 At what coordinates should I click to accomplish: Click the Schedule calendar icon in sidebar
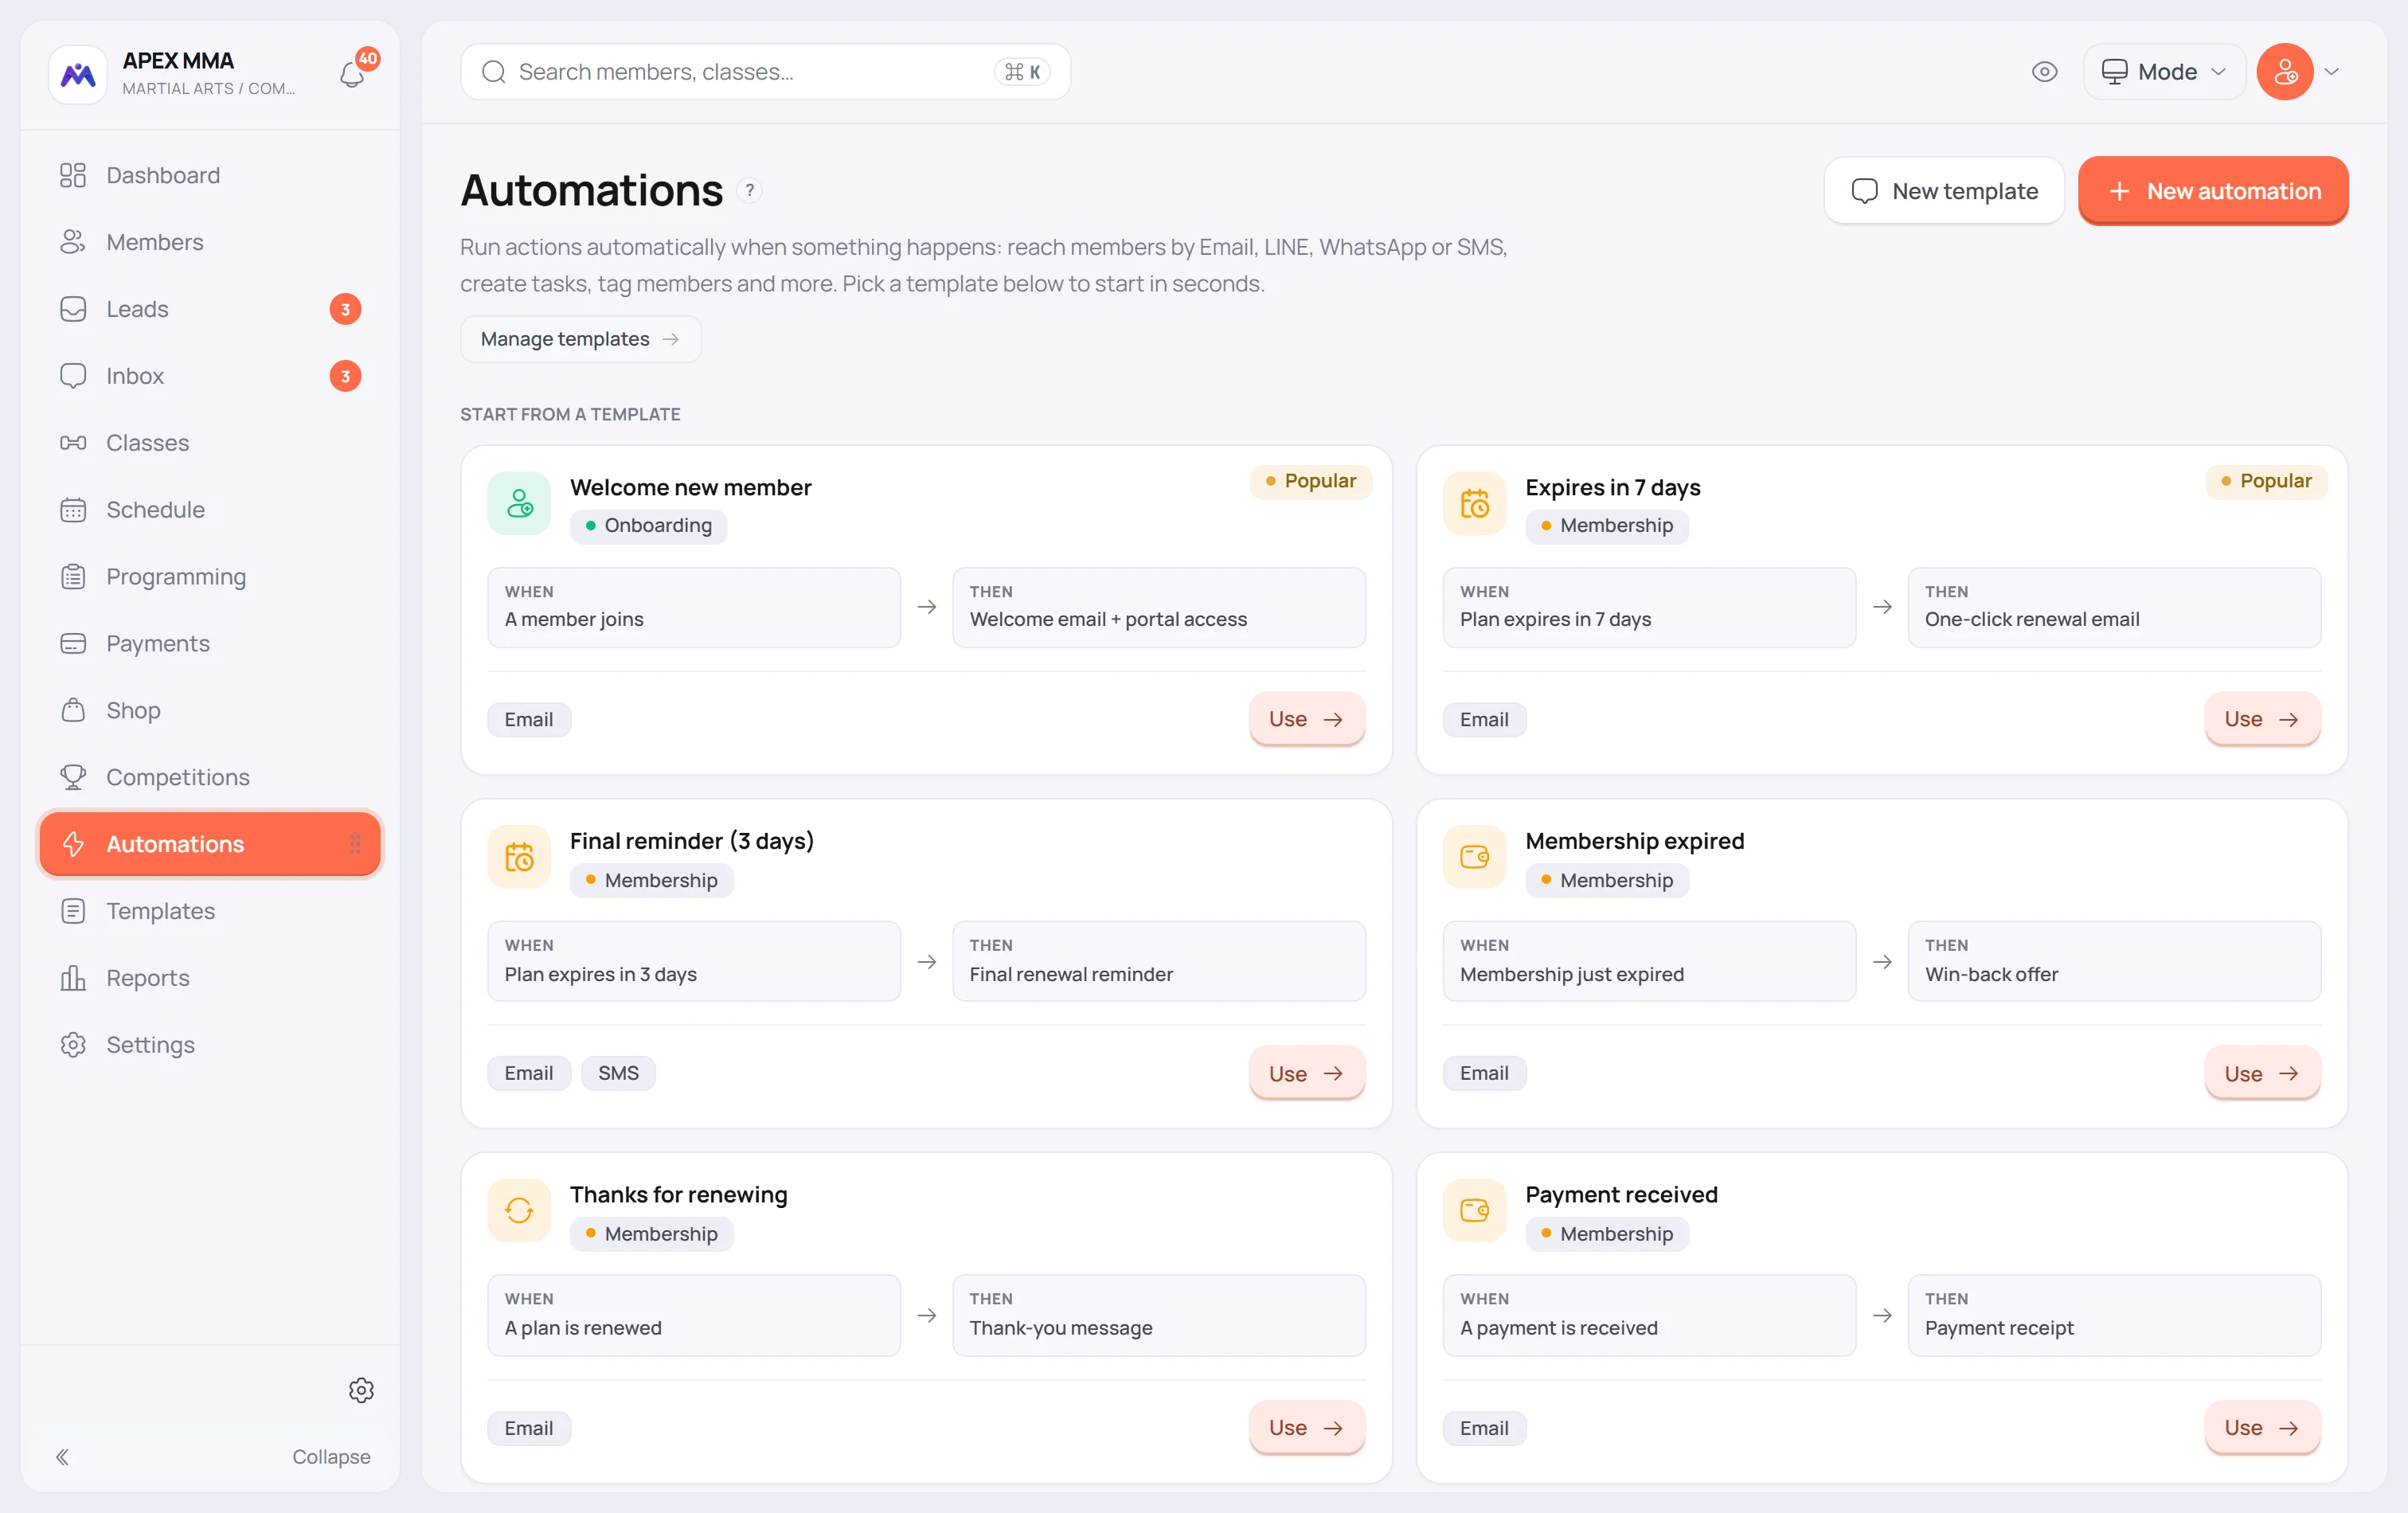73,510
